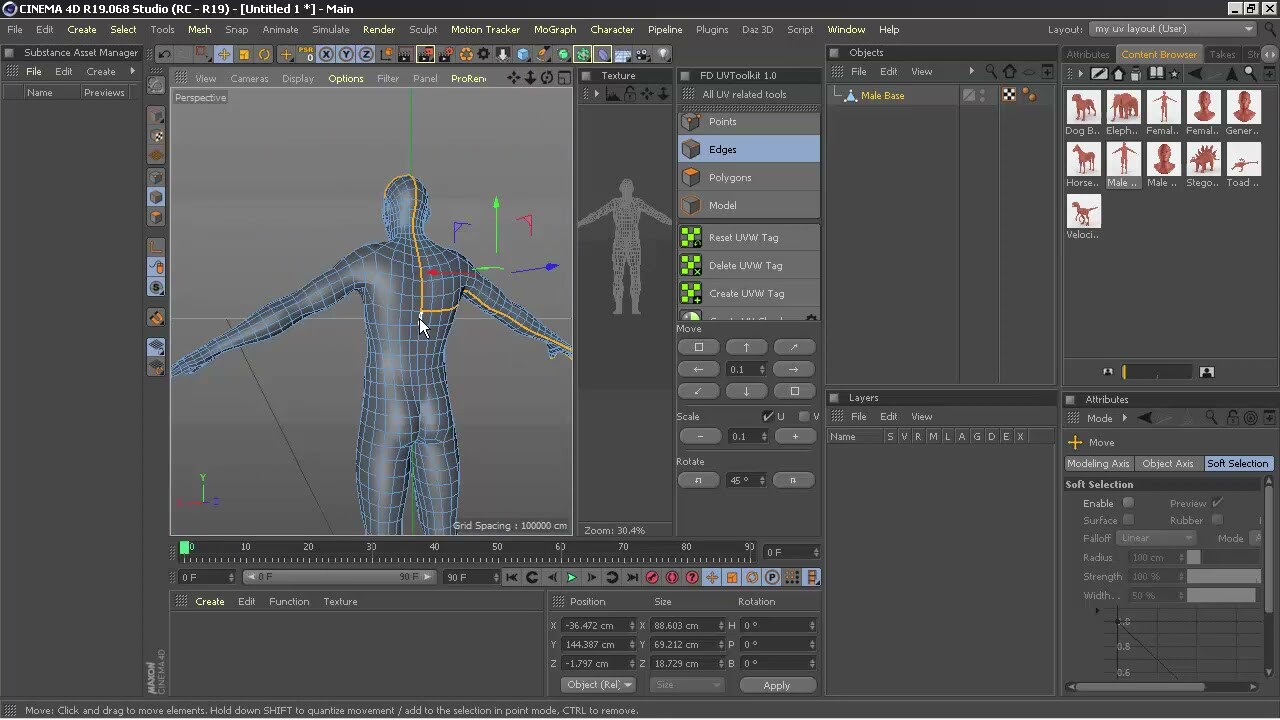1280x720 pixels.
Task: Toggle the X-axis lock in the toolbar
Action: pos(326,54)
